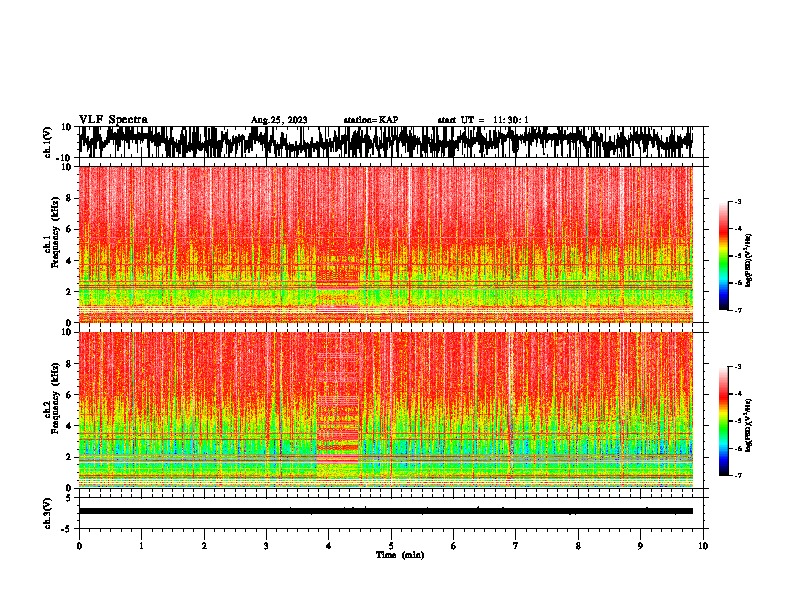Click time axis tick label "7"
The image size is (792, 612).
[x=516, y=546]
